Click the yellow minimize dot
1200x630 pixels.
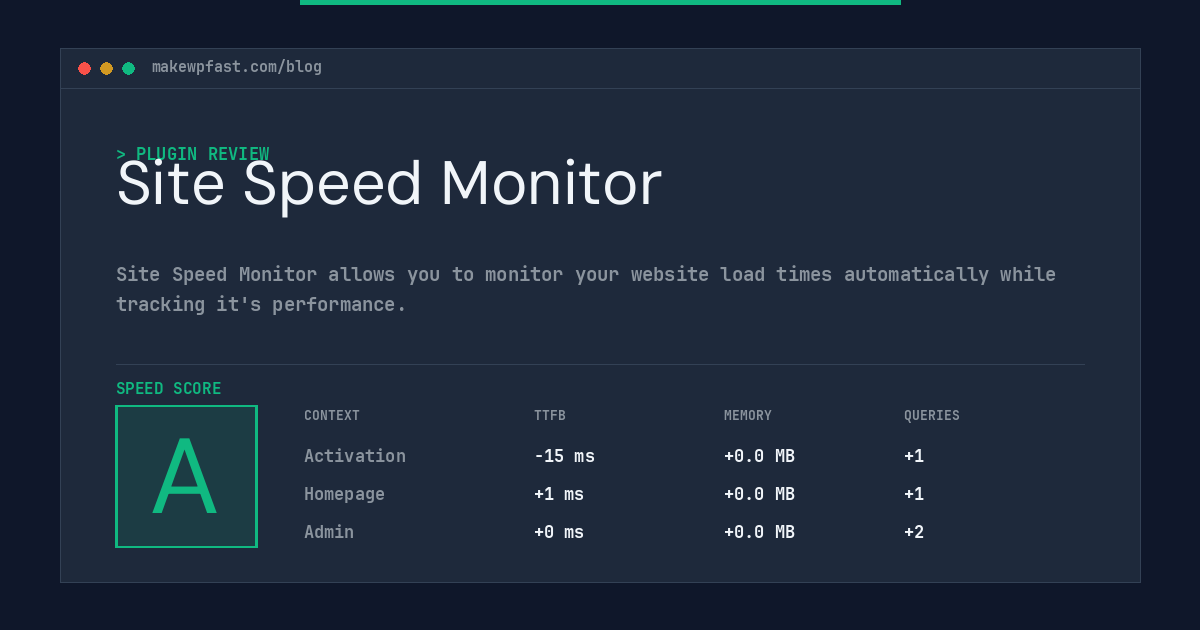[106, 68]
